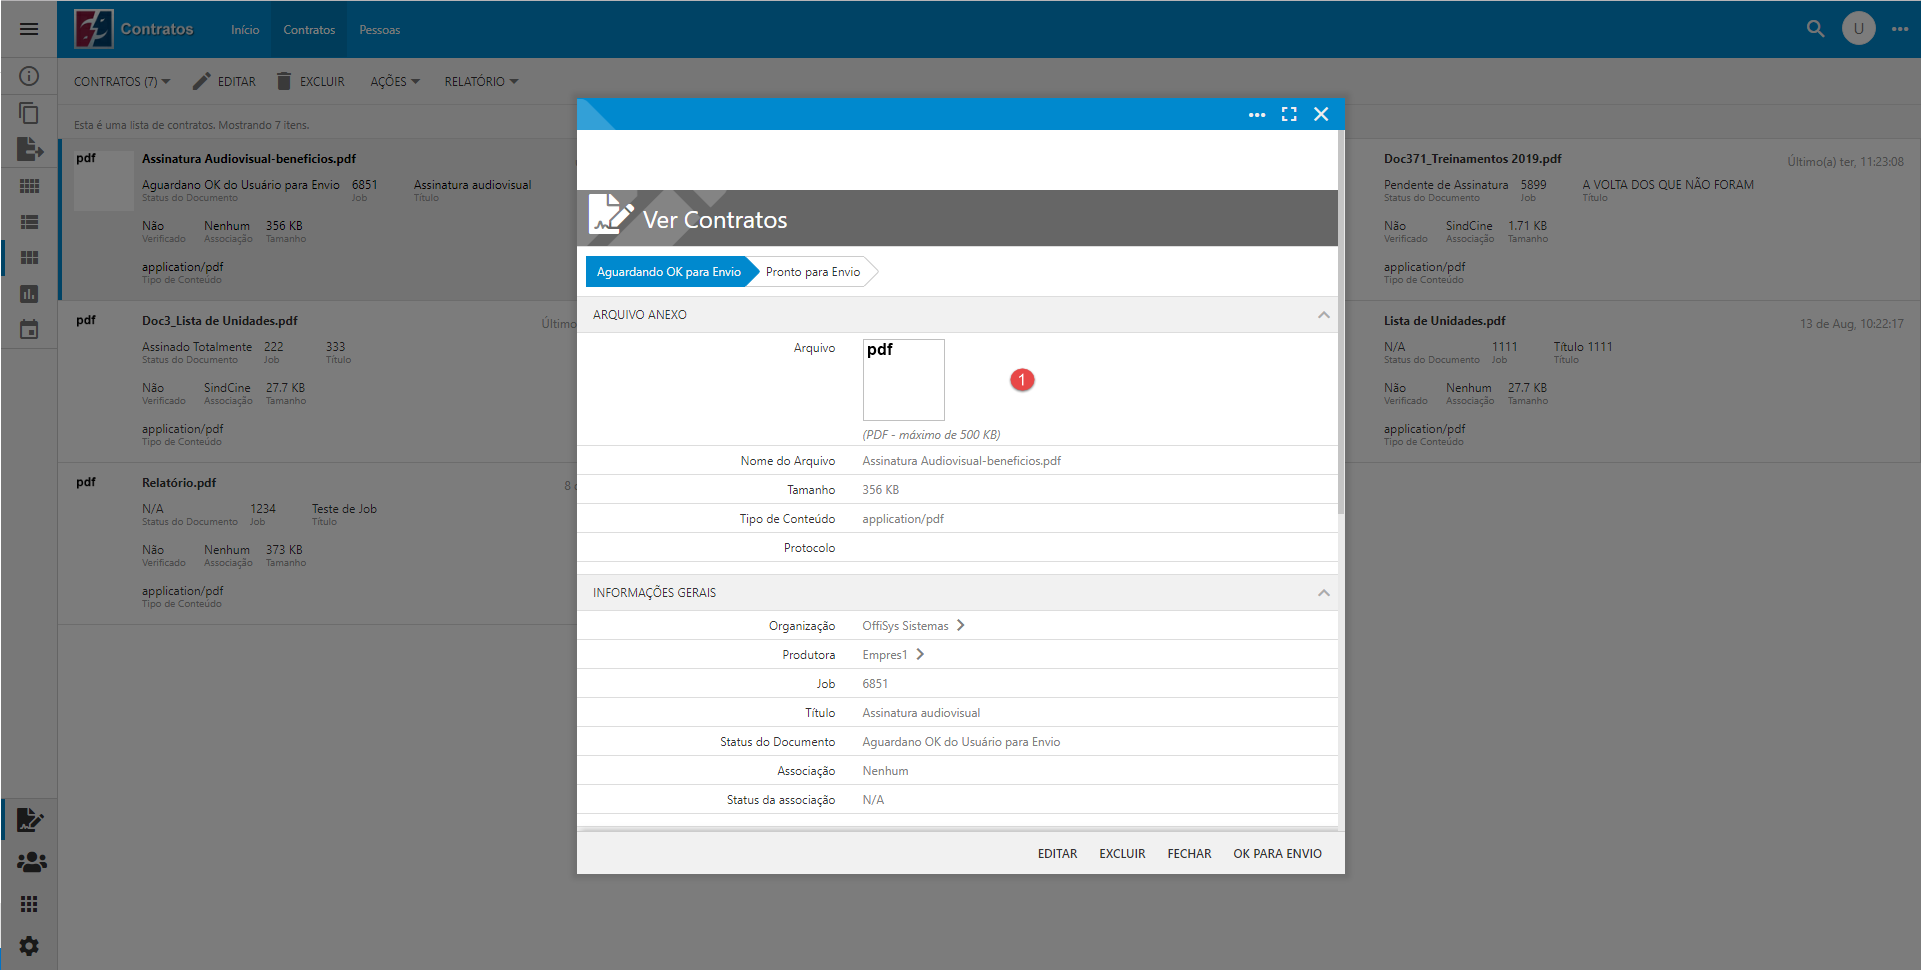1921x970 pixels.
Task: Open Empres1 produtora chevron
Action: tap(920, 654)
